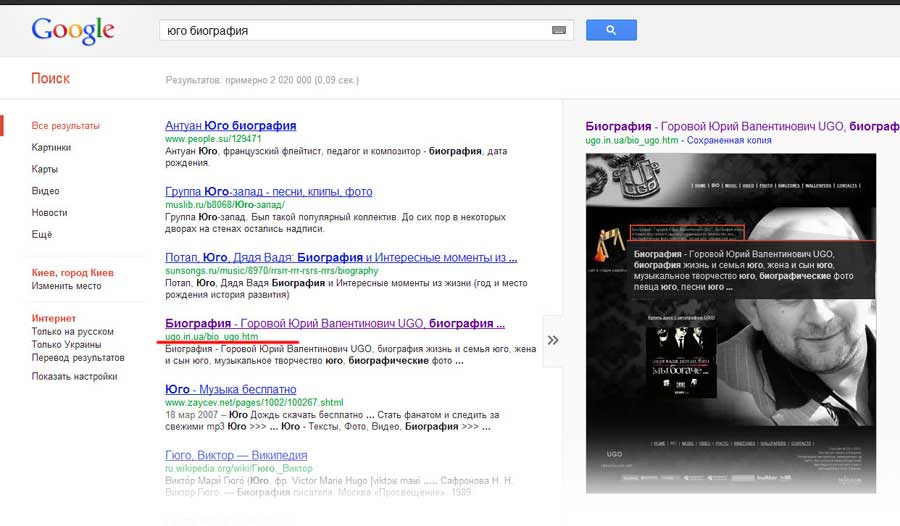Switch to Картинки results
The width and height of the screenshot is (900, 526).
(51, 148)
